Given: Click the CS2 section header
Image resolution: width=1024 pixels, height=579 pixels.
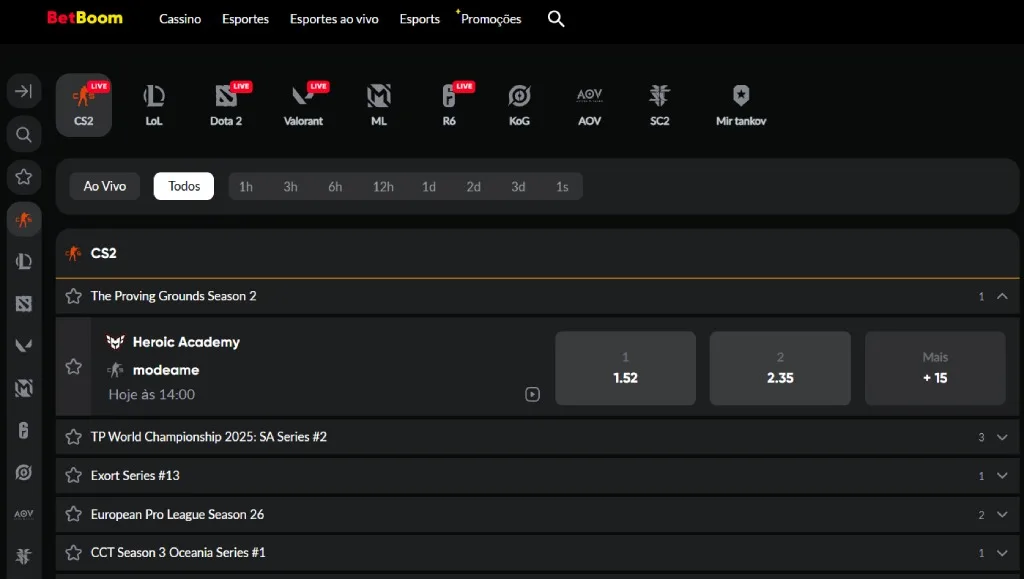Looking at the screenshot, I should coord(537,253).
